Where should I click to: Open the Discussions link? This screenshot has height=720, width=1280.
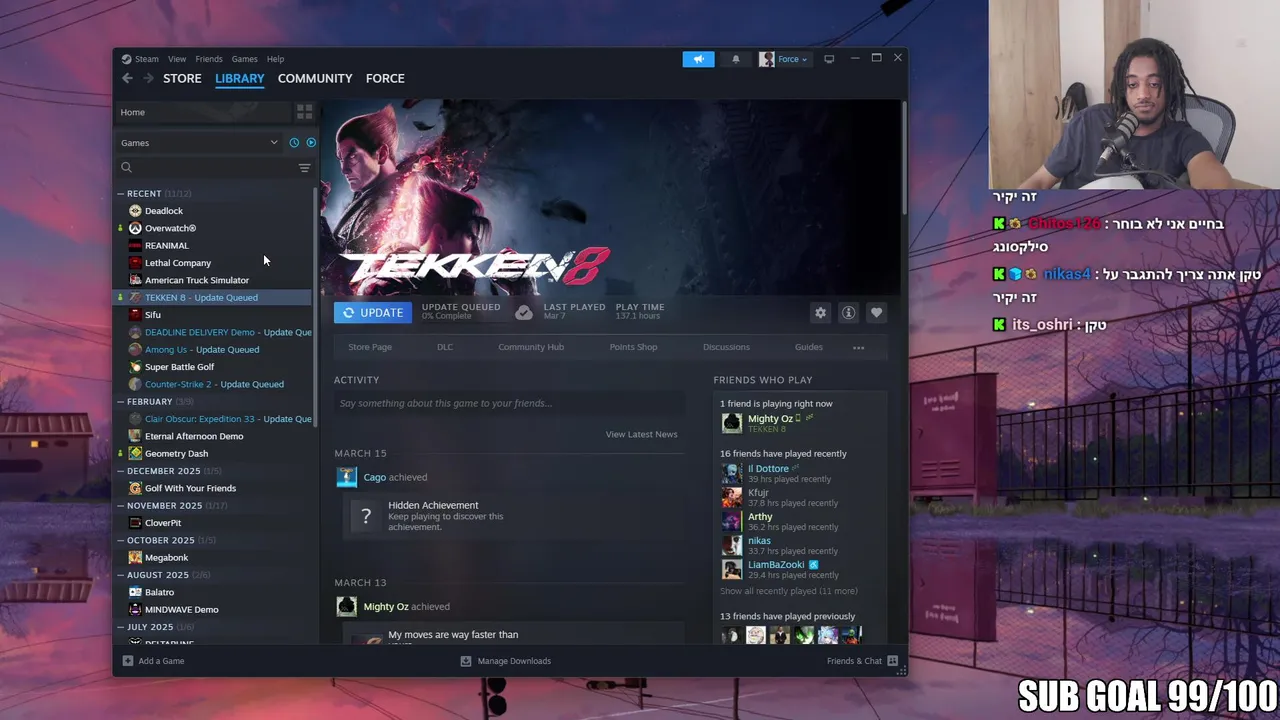point(726,347)
